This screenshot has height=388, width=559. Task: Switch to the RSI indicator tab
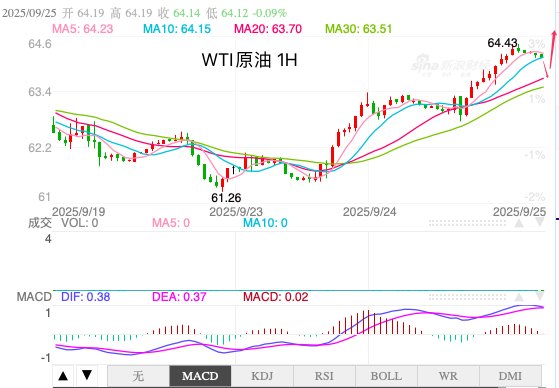tap(324, 376)
